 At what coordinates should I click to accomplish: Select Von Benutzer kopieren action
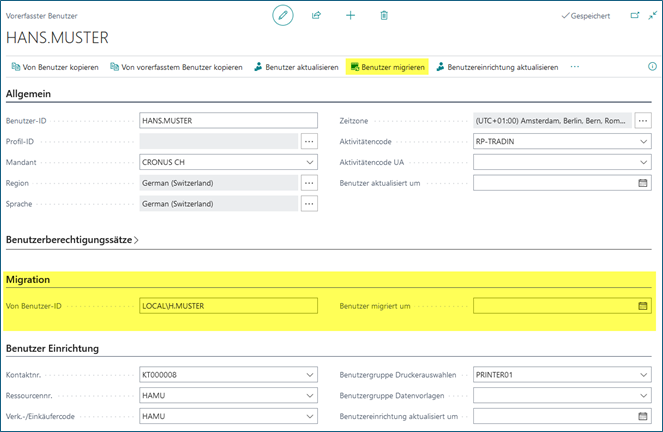(x=55, y=67)
